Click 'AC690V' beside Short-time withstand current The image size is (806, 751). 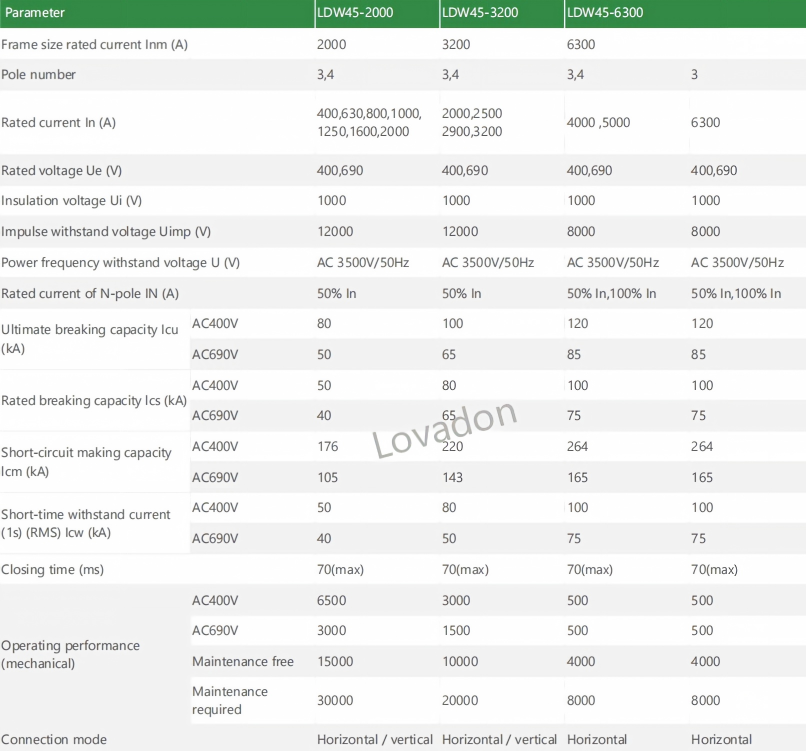click(215, 538)
